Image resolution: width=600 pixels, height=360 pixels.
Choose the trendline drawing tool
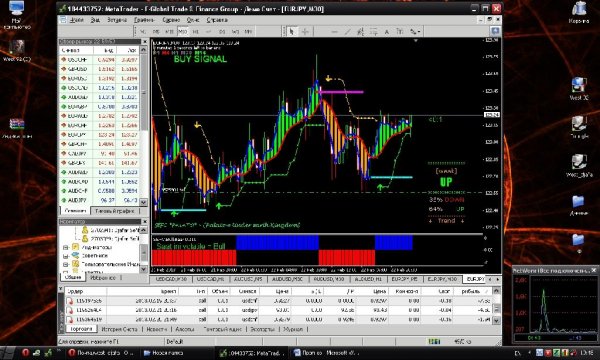click(347, 32)
